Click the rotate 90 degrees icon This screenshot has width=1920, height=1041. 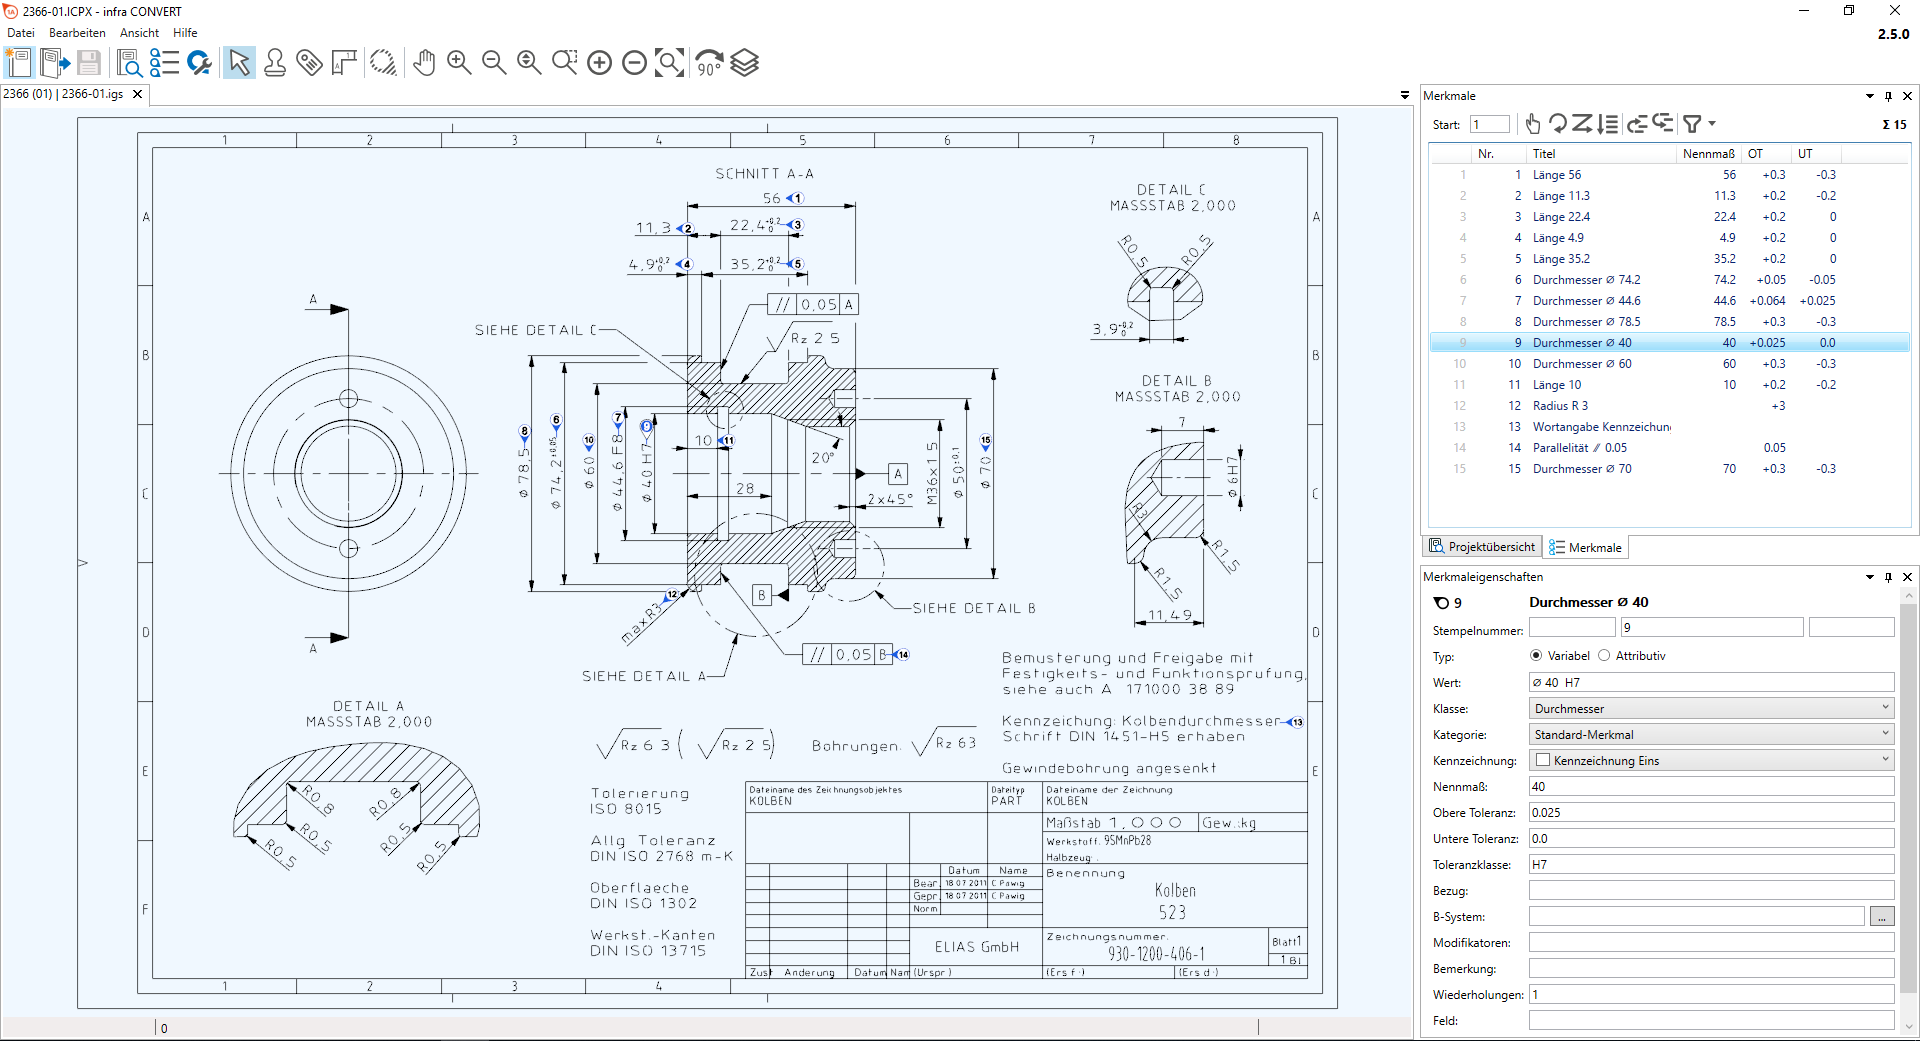[709, 63]
